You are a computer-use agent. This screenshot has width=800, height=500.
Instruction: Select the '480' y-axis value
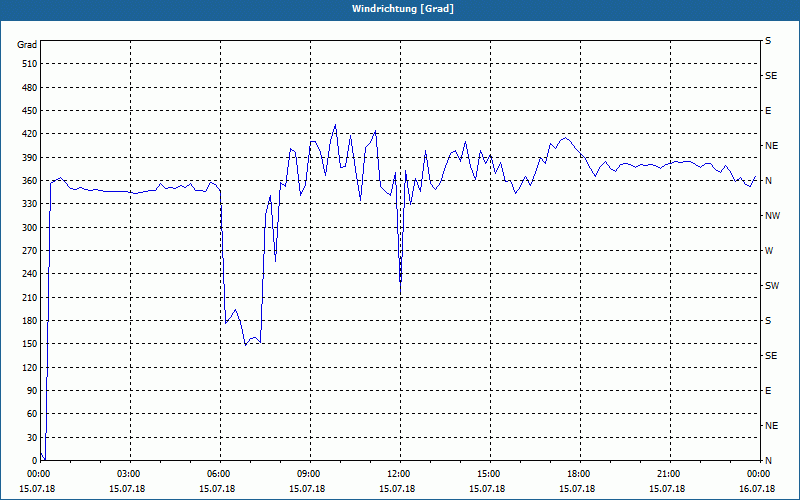tap(29, 88)
